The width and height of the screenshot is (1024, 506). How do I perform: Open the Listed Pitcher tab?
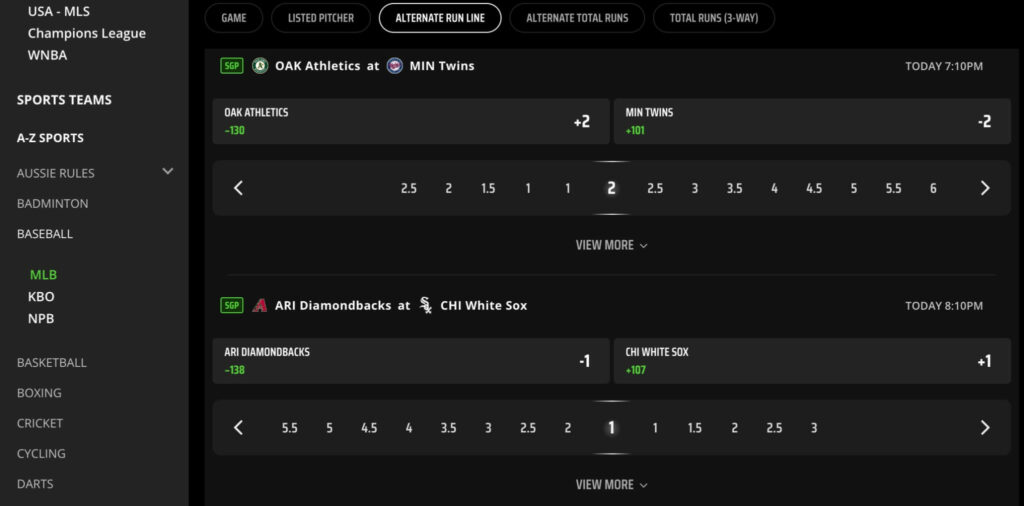tap(321, 18)
